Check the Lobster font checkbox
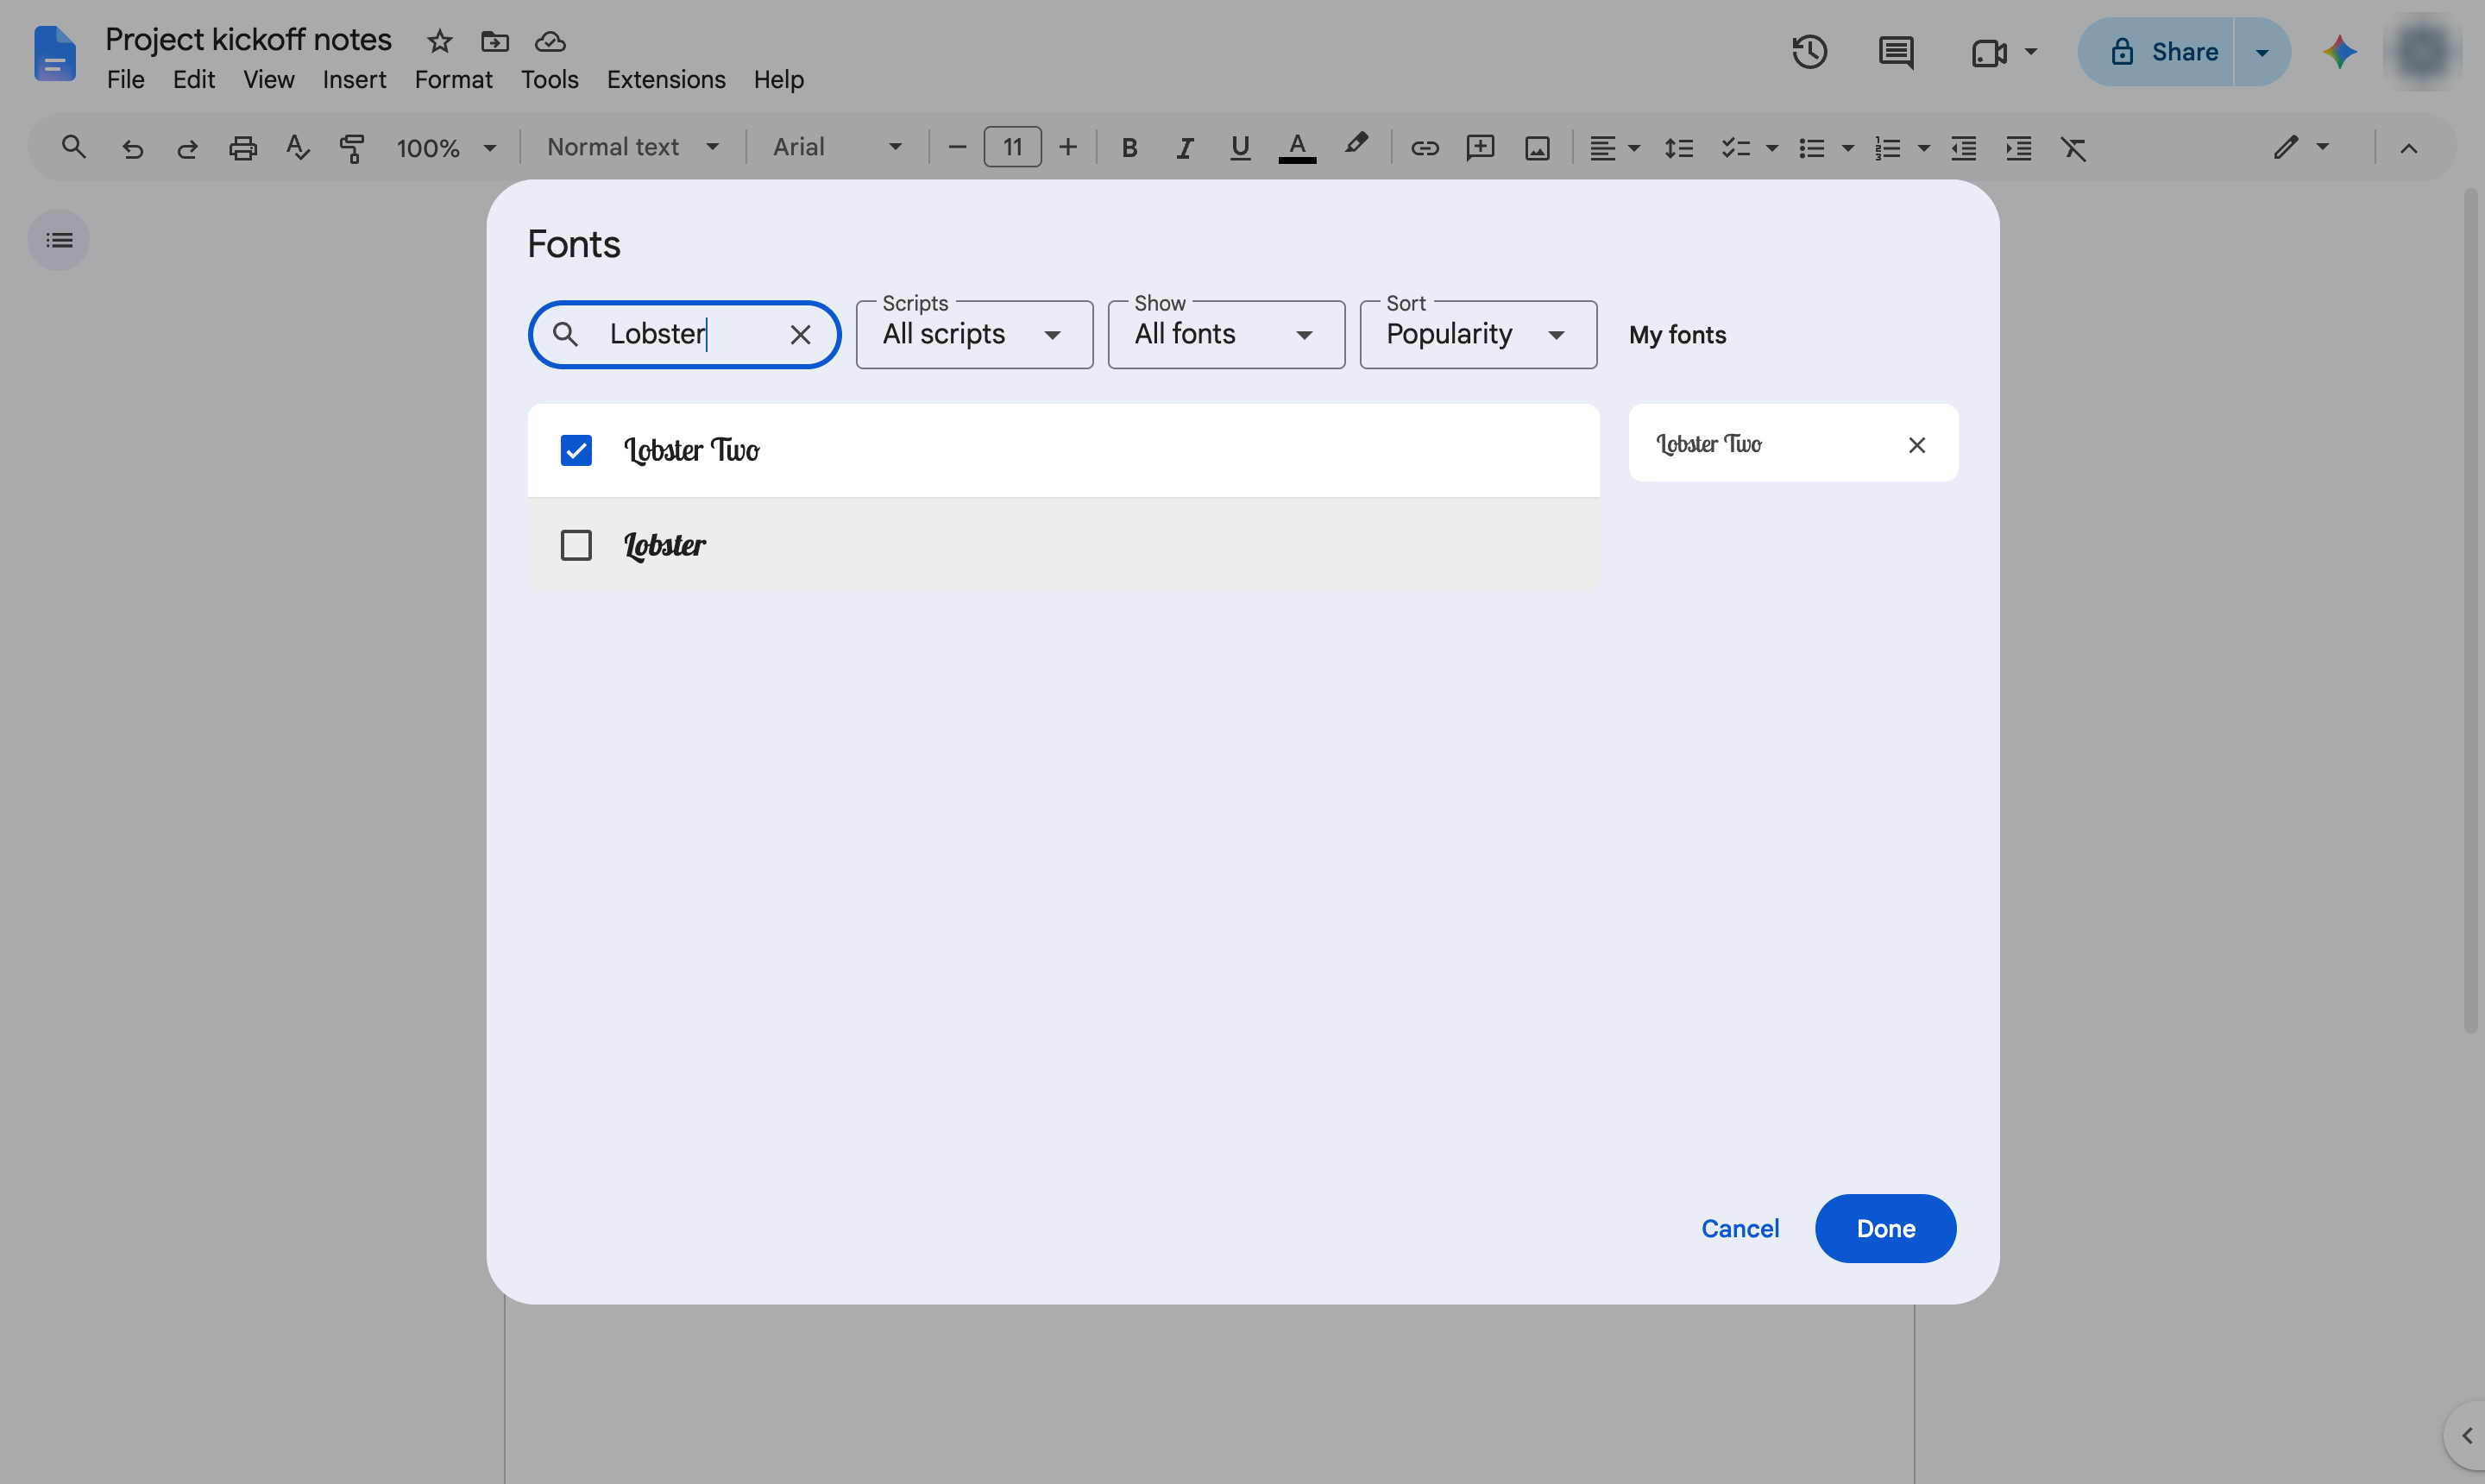This screenshot has height=1484, width=2485. coord(576,545)
